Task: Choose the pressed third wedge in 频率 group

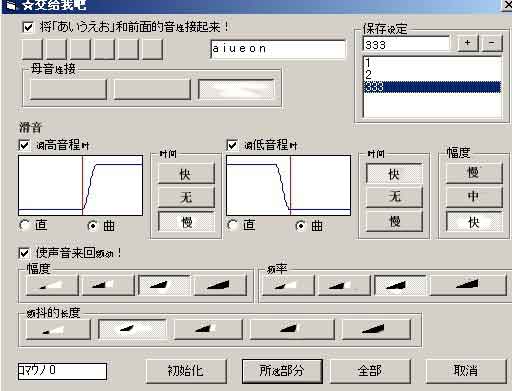Action: pos(400,285)
